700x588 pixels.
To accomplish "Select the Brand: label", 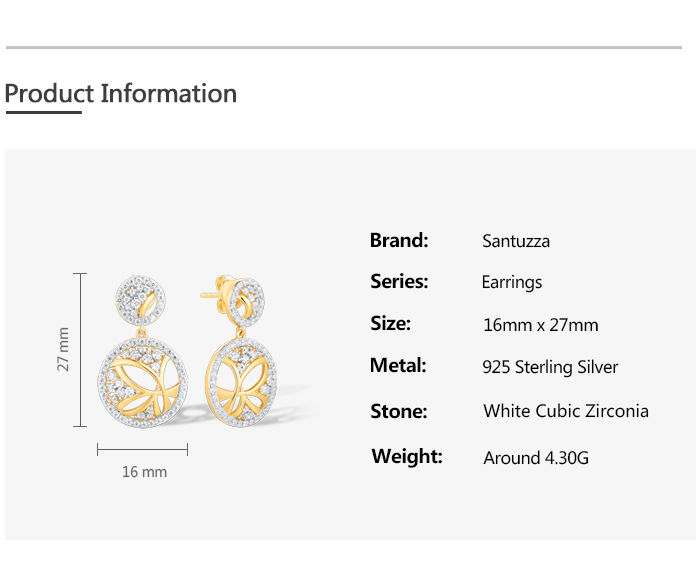I will pyautogui.click(x=399, y=240).
